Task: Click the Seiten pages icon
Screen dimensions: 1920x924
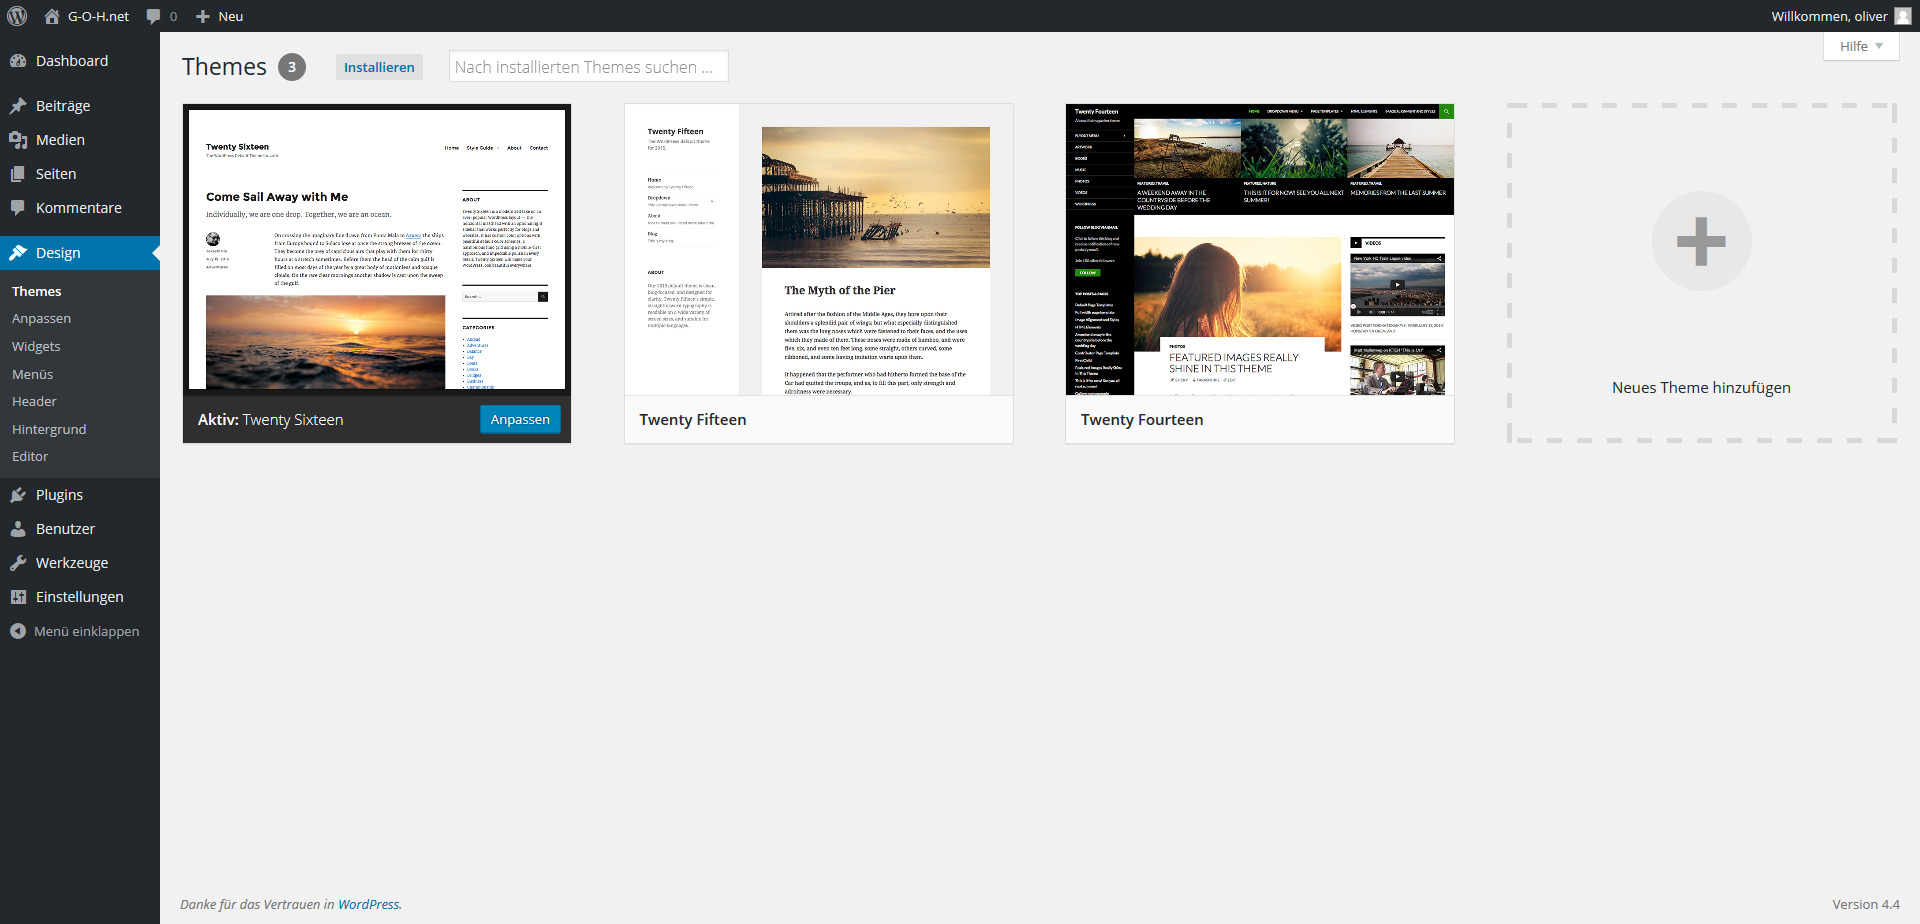Action: 18,174
